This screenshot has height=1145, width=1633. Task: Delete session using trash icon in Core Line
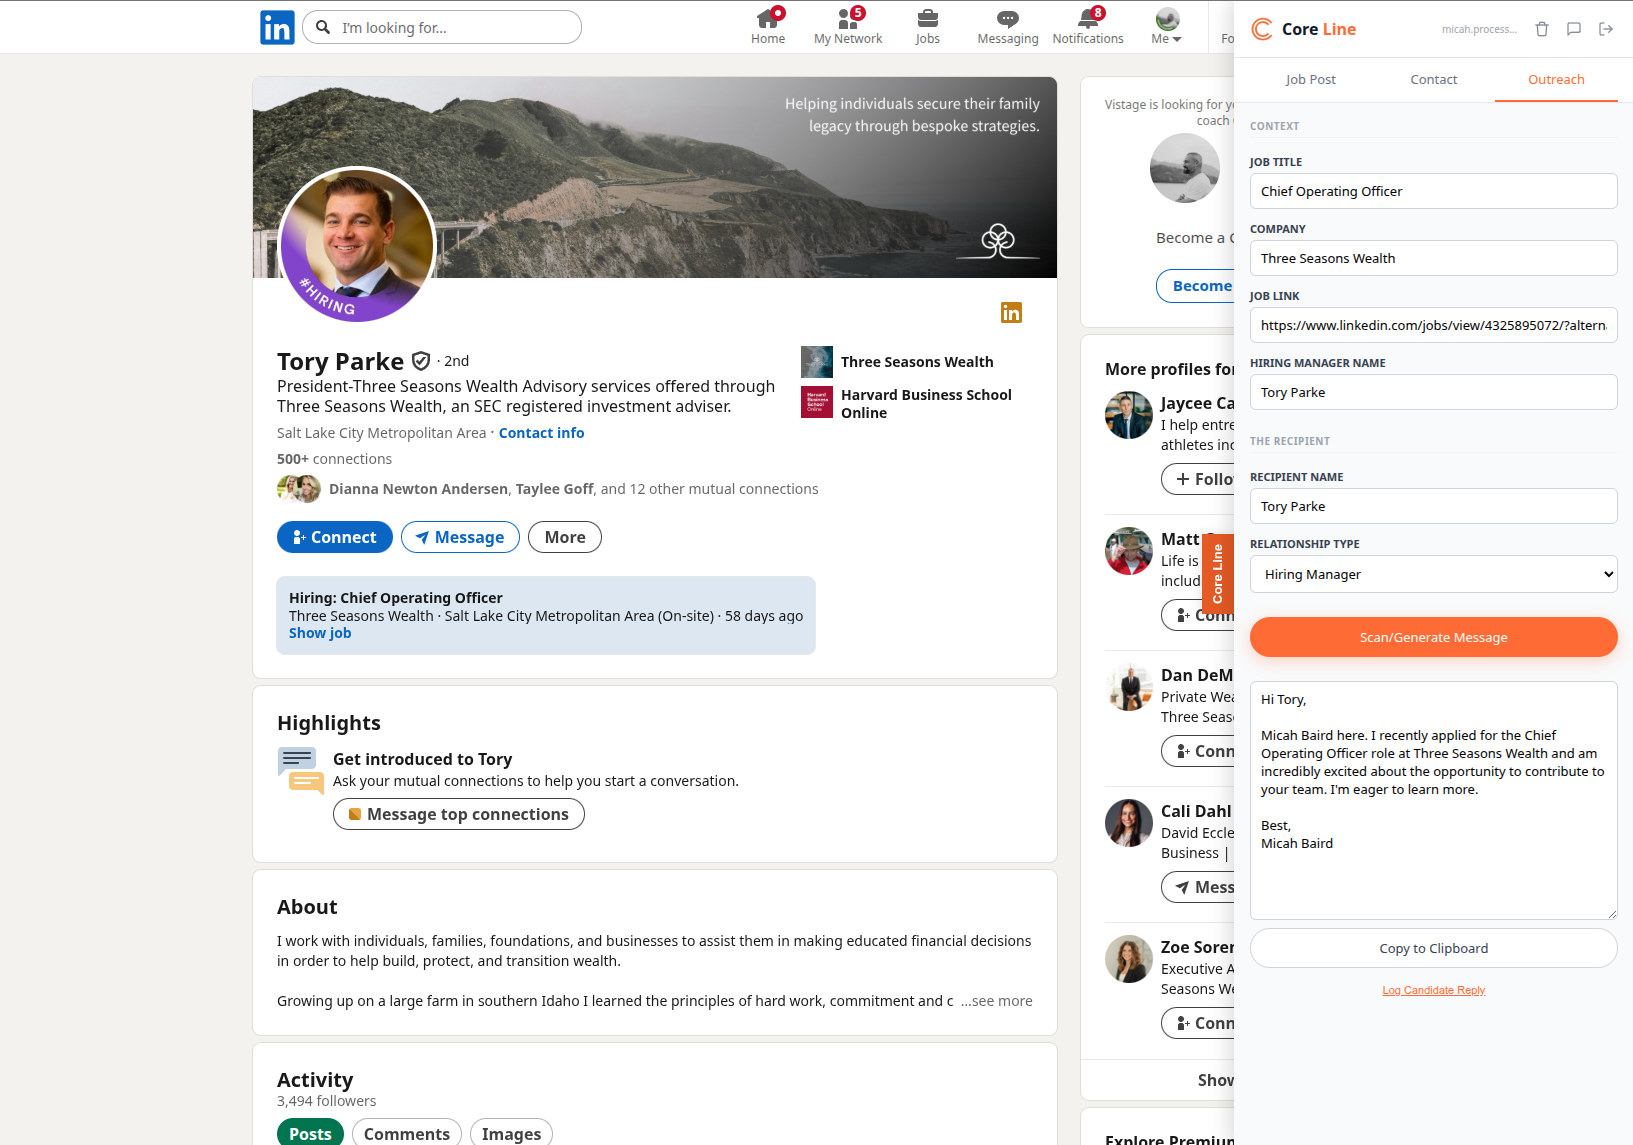pos(1542,29)
